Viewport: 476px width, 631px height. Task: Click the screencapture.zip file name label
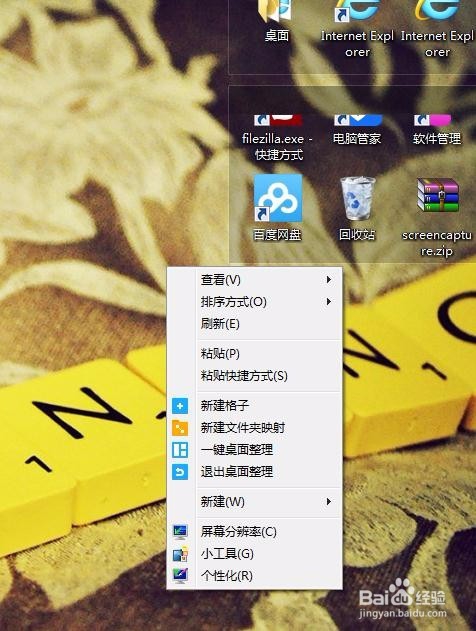(x=437, y=243)
